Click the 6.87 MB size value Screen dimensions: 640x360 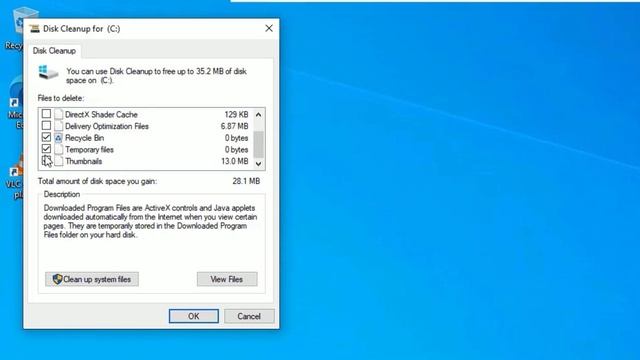pyautogui.click(x=234, y=126)
